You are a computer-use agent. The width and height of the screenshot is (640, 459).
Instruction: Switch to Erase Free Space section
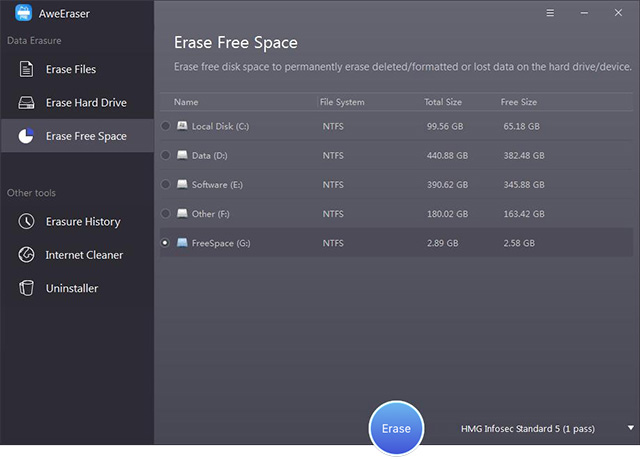pos(77,136)
